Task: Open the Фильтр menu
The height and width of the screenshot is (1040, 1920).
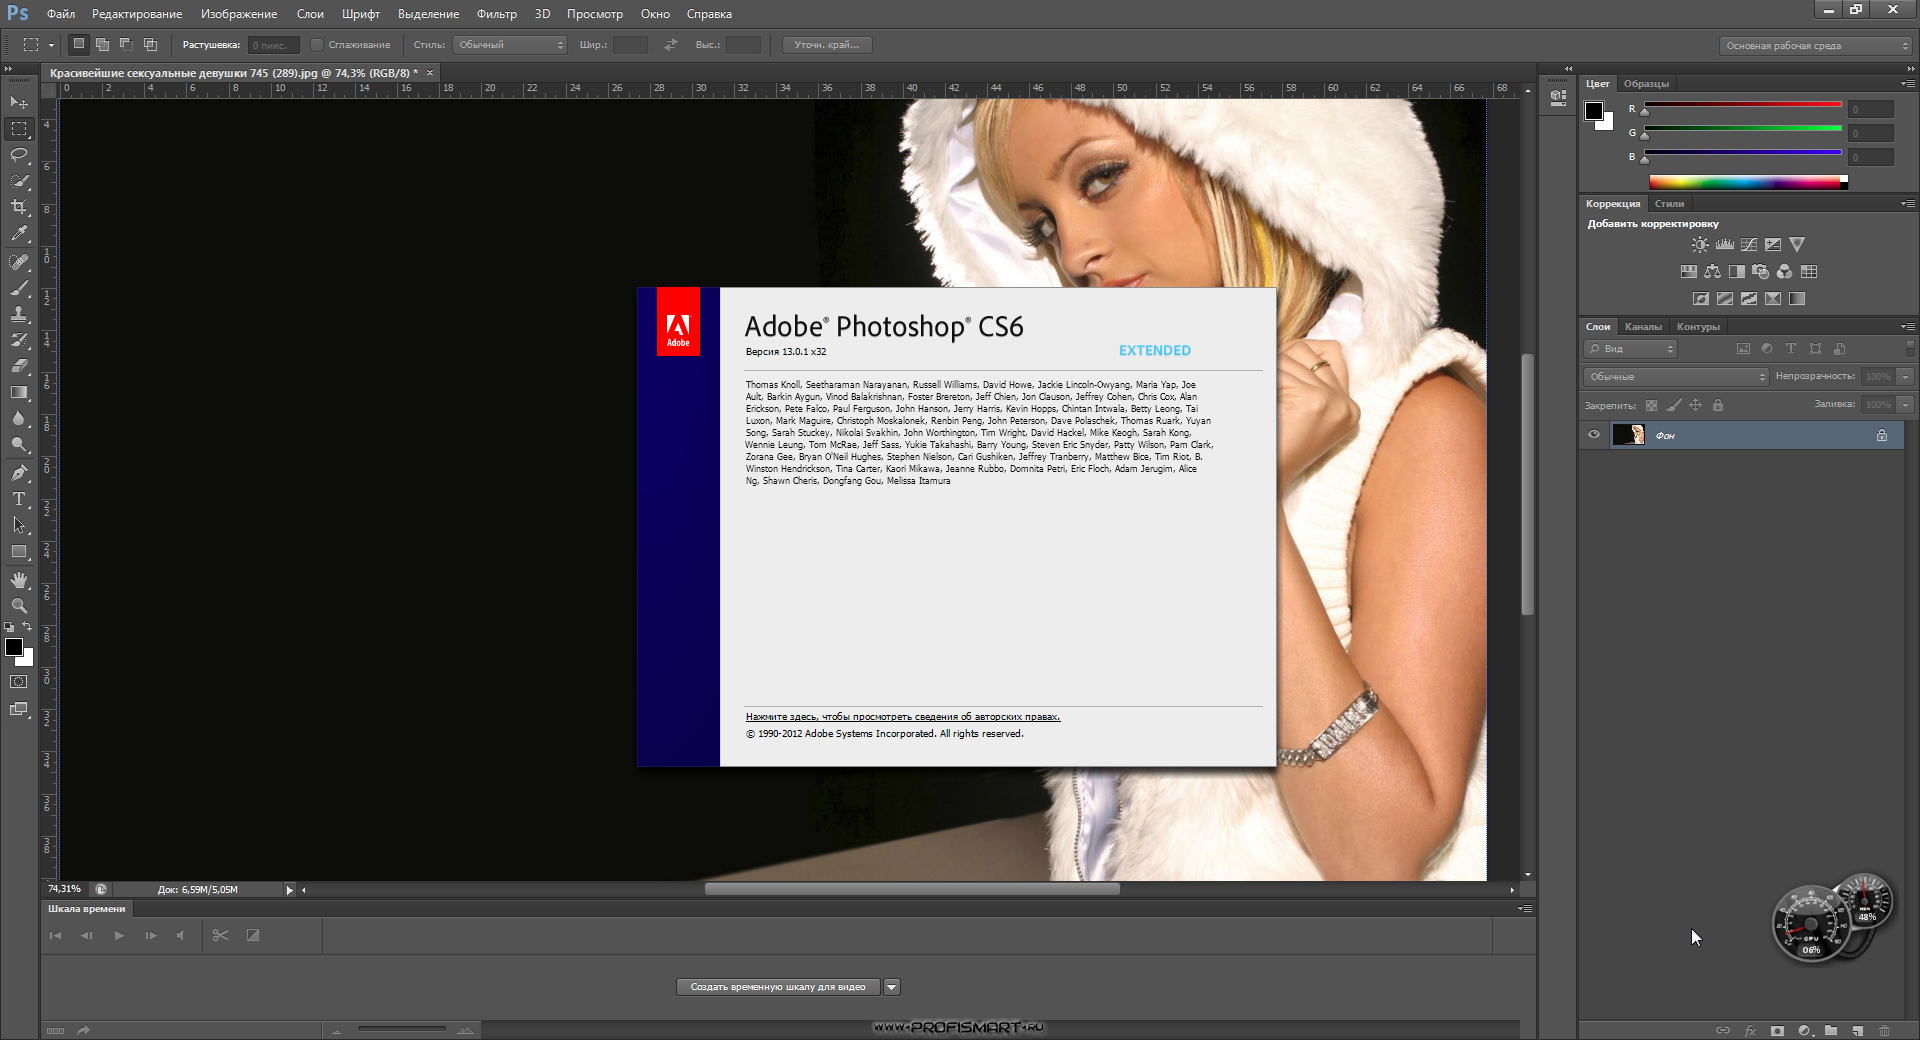Action: (496, 14)
